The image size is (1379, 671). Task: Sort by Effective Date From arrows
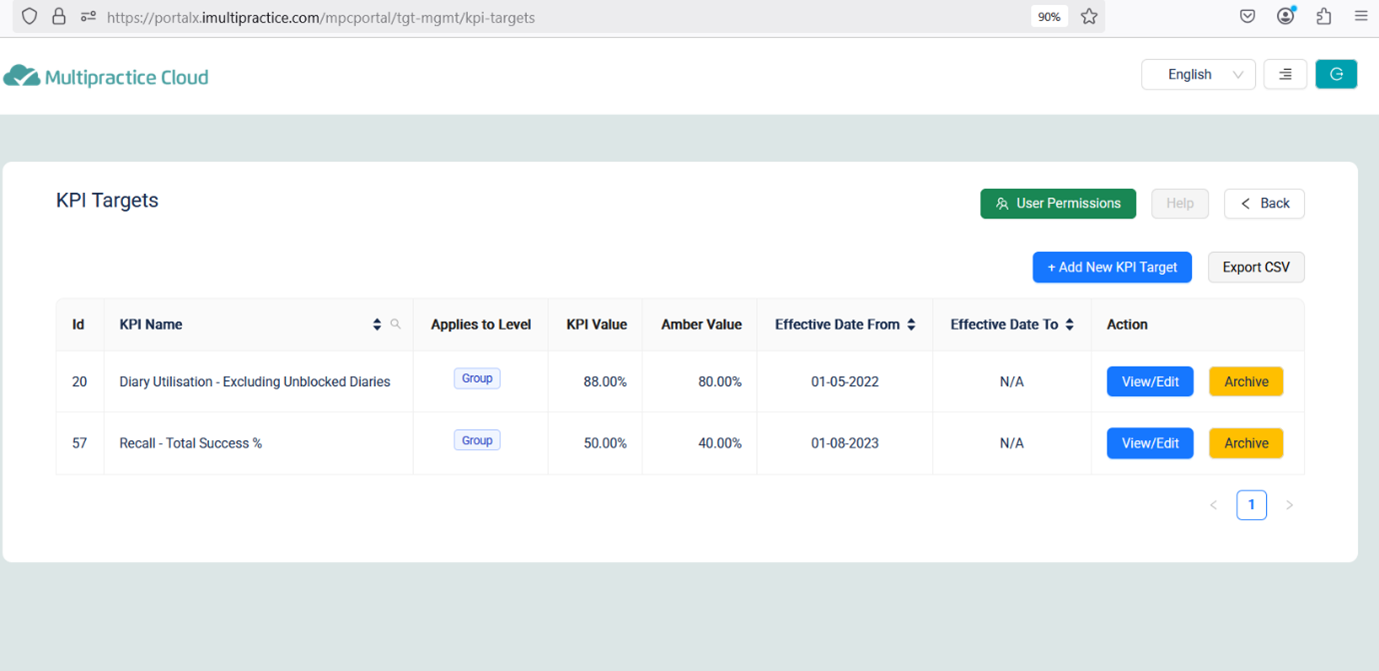click(911, 324)
